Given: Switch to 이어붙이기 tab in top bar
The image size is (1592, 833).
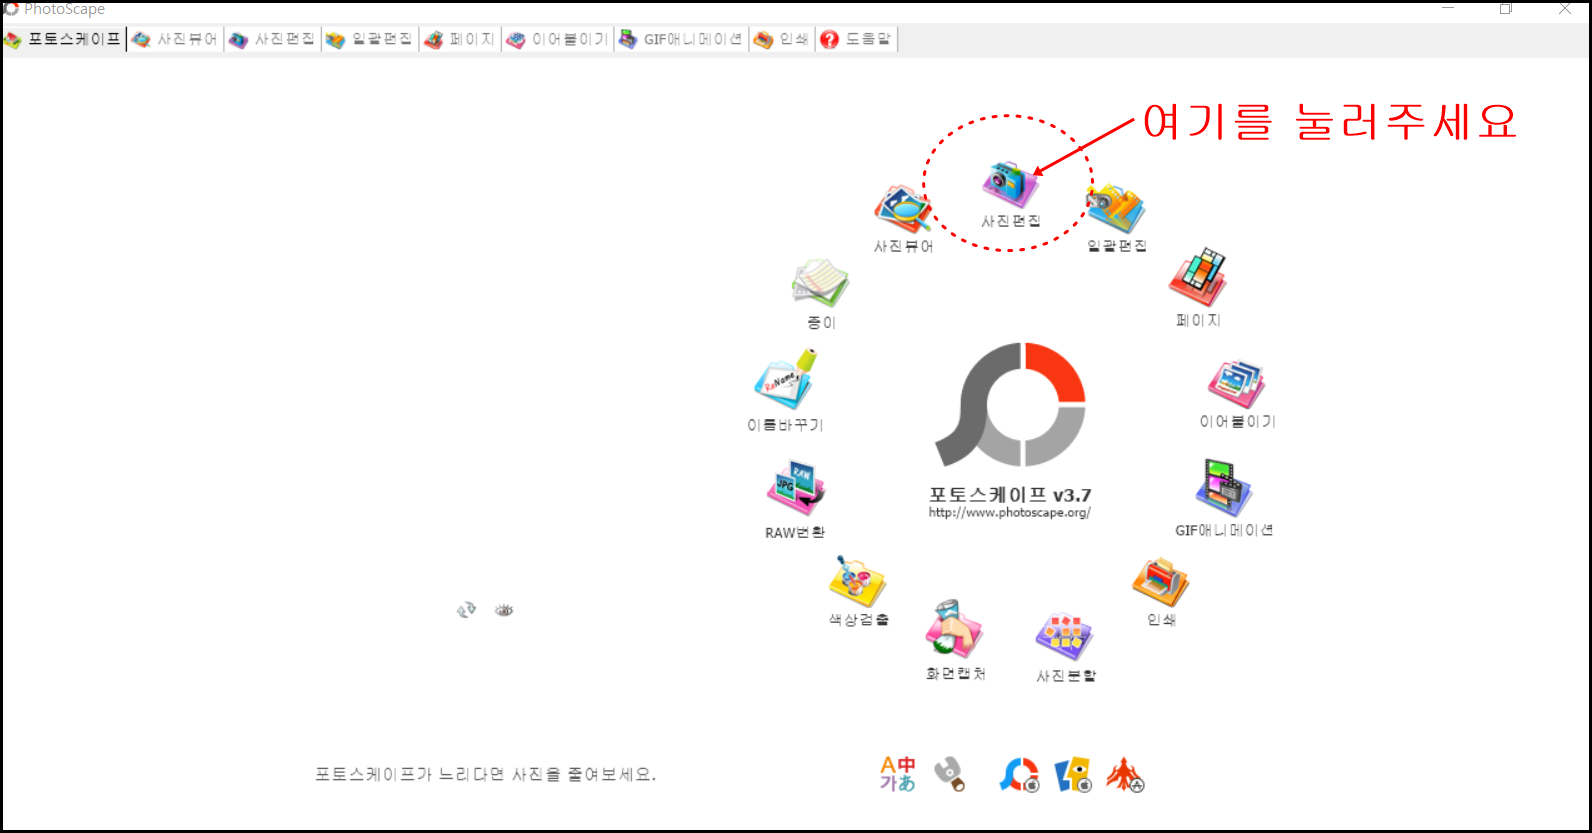Looking at the screenshot, I should coord(557,39).
